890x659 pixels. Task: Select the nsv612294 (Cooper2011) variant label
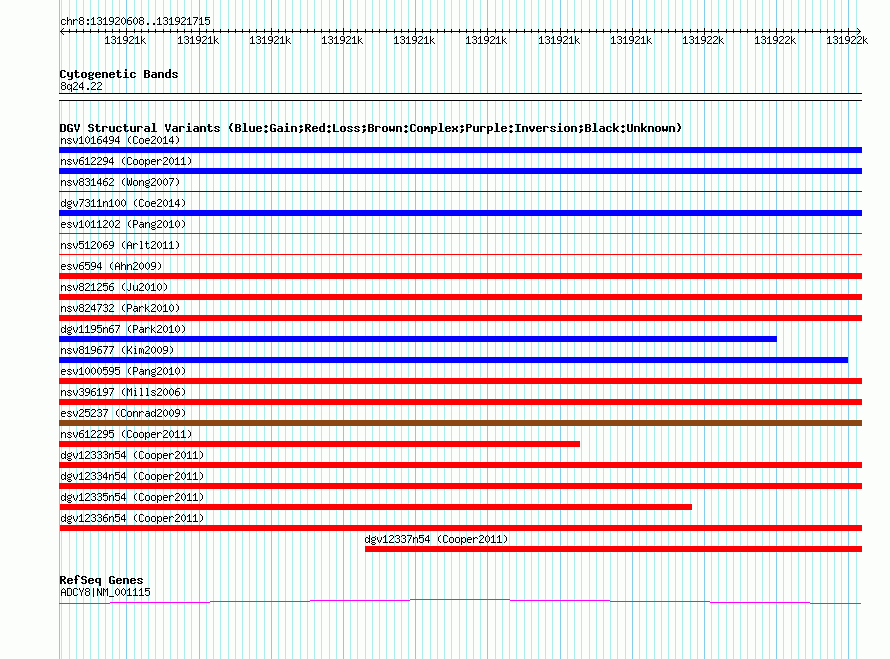(126, 161)
